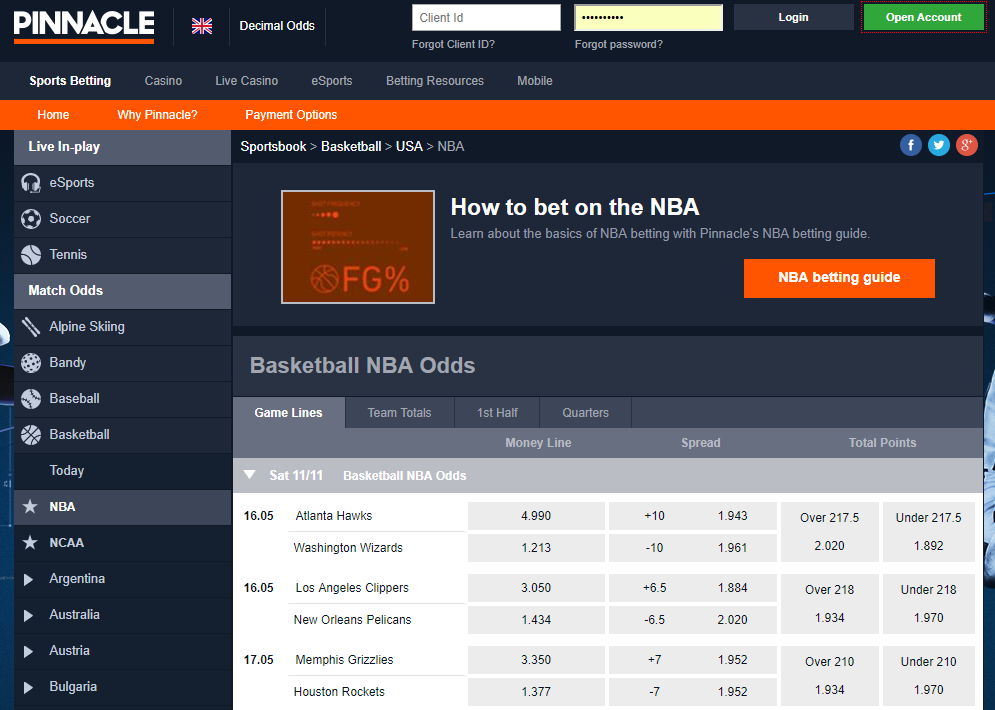Click the Forgot password? link
Screen dimensions: 995x710
pos(618,44)
